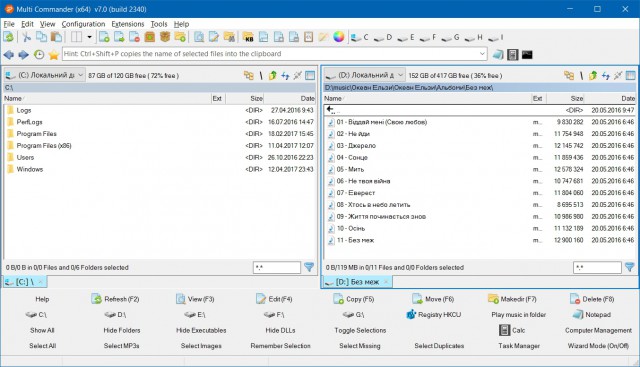Click the Cut scissors icon
Viewport: 640px width, 367px height.
tap(26, 38)
